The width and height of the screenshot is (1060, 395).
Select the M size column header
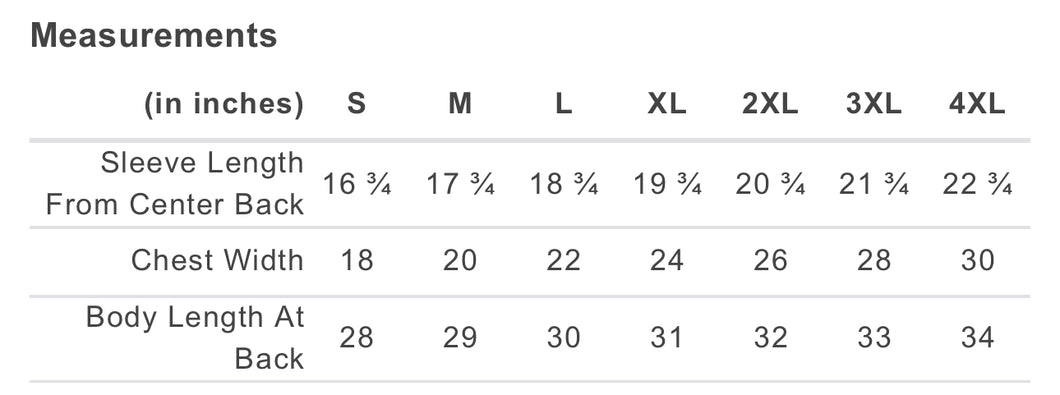460,104
